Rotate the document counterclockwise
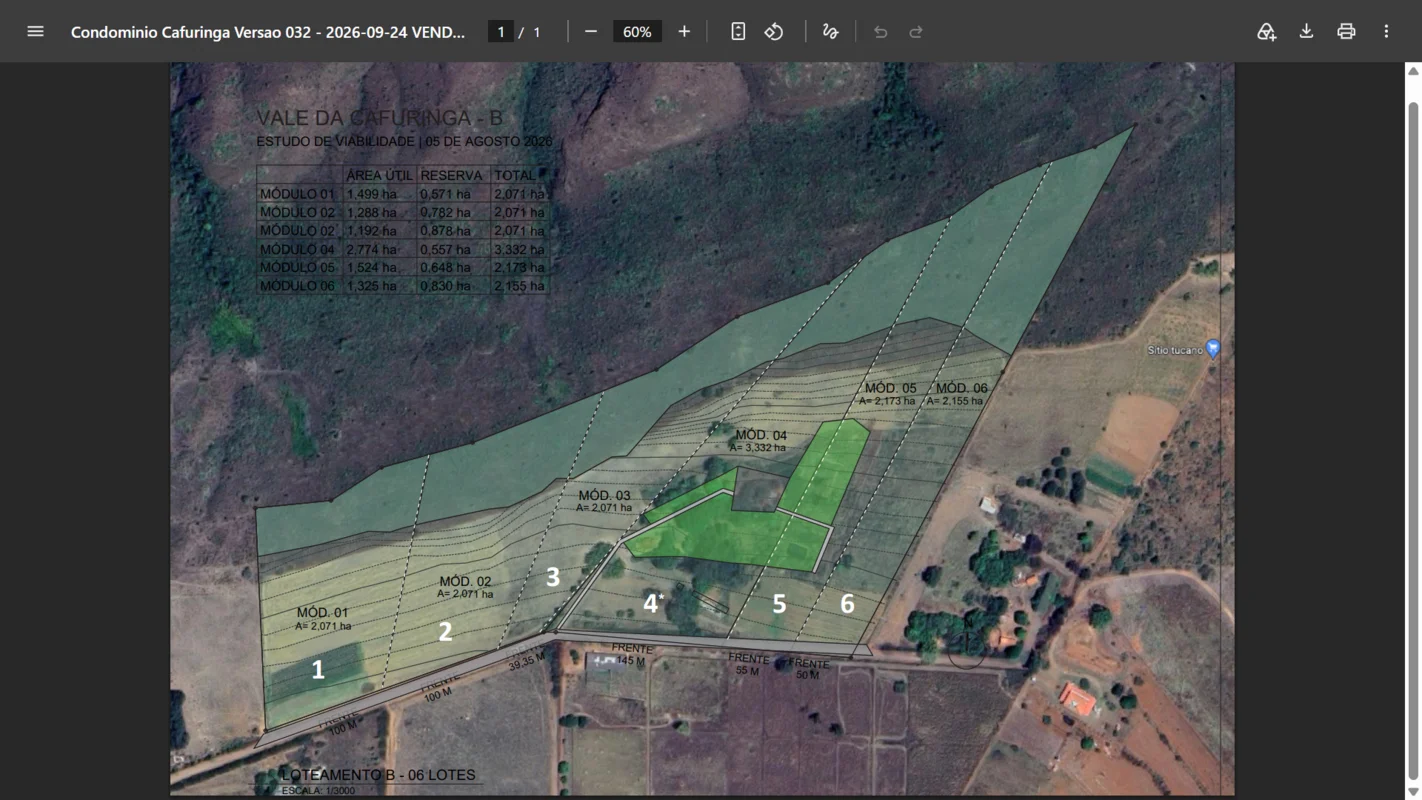Screen dimensions: 1422x800 pos(774,32)
